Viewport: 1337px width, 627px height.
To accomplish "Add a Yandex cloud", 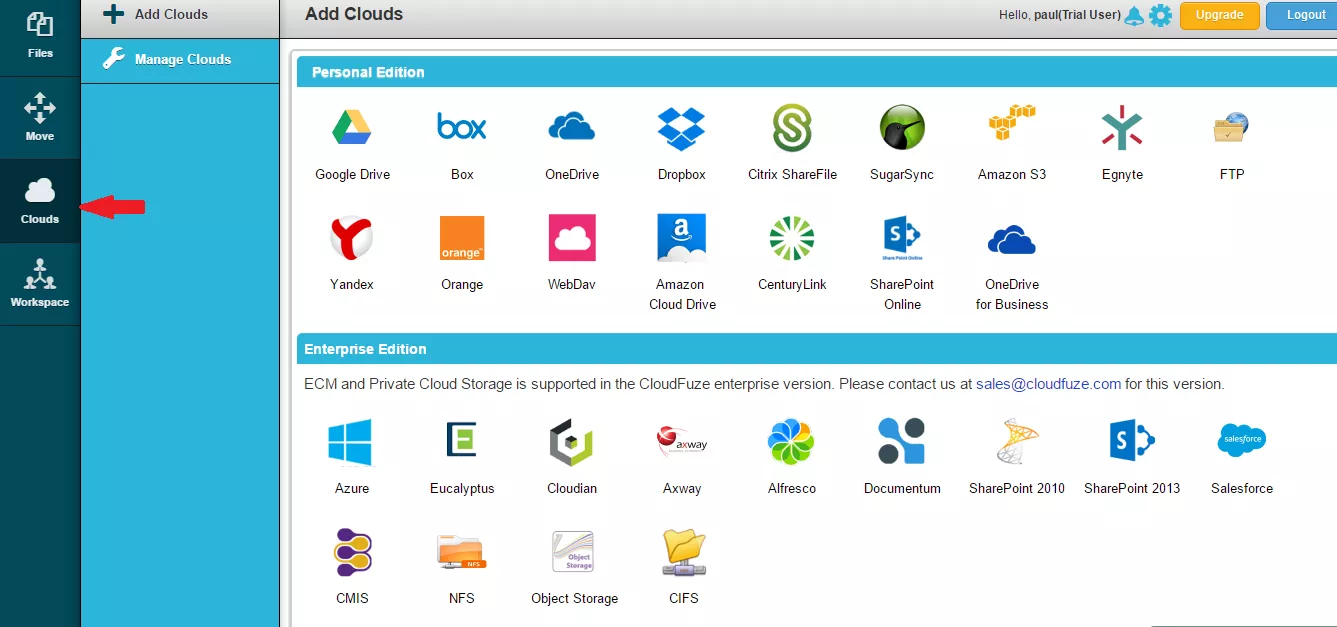I will click(x=352, y=238).
